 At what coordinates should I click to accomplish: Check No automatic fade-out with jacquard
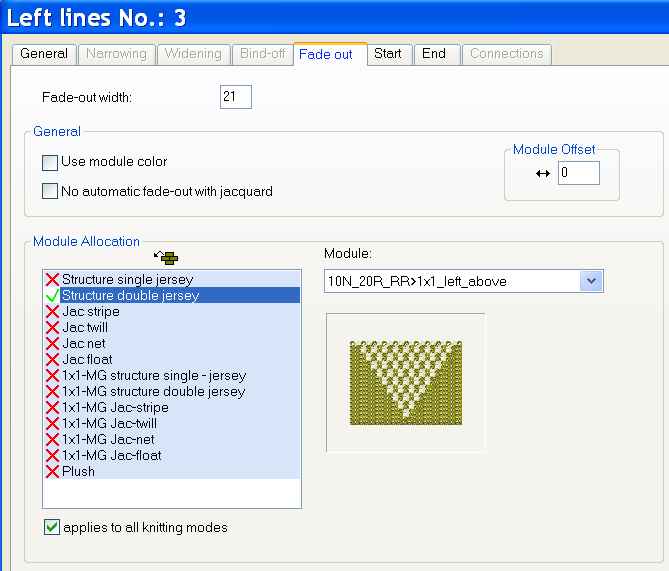(x=50, y=191)
